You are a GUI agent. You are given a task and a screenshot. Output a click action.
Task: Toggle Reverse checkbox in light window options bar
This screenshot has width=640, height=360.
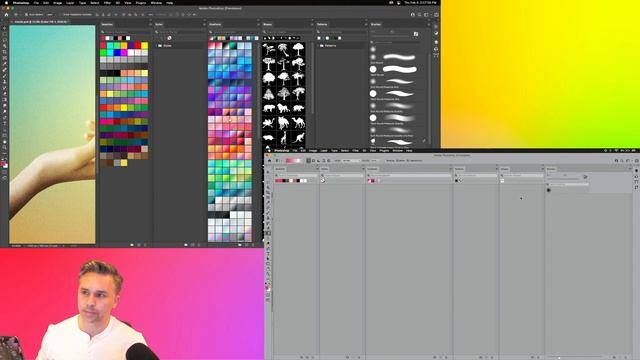tap(386, 160)
